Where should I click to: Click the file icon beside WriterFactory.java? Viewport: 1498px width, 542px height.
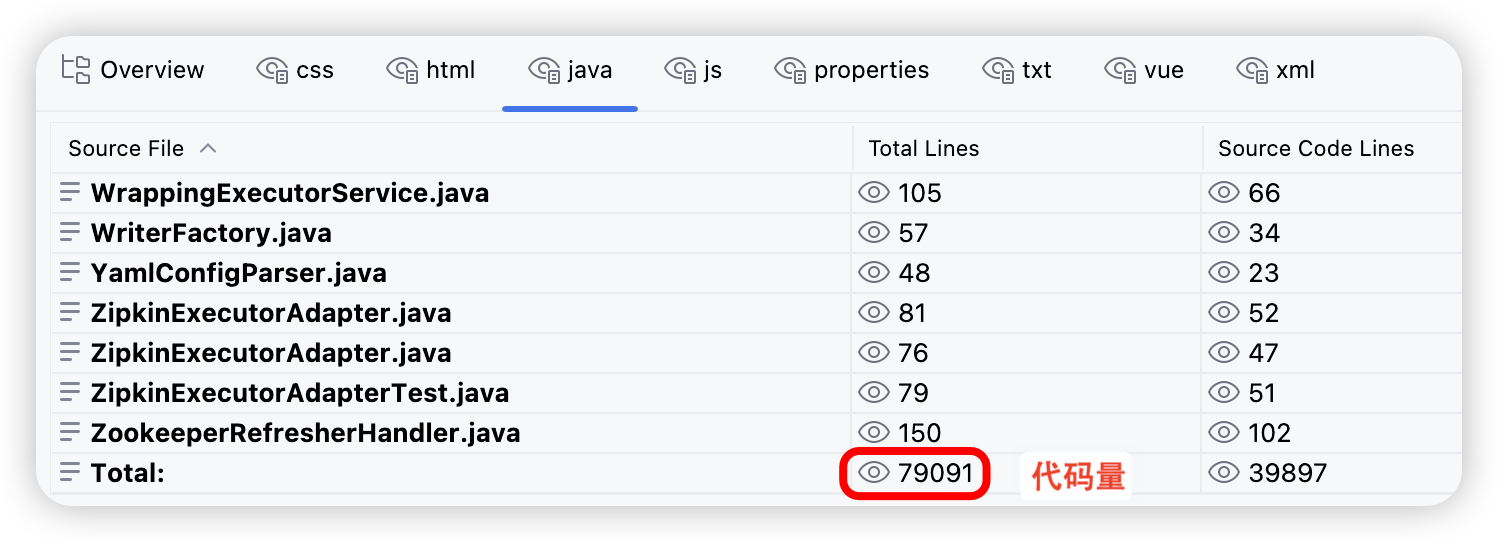(70, 232)
